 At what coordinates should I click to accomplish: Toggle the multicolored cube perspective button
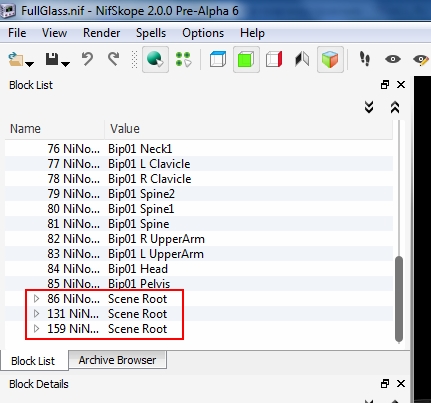tap(330, 60)
